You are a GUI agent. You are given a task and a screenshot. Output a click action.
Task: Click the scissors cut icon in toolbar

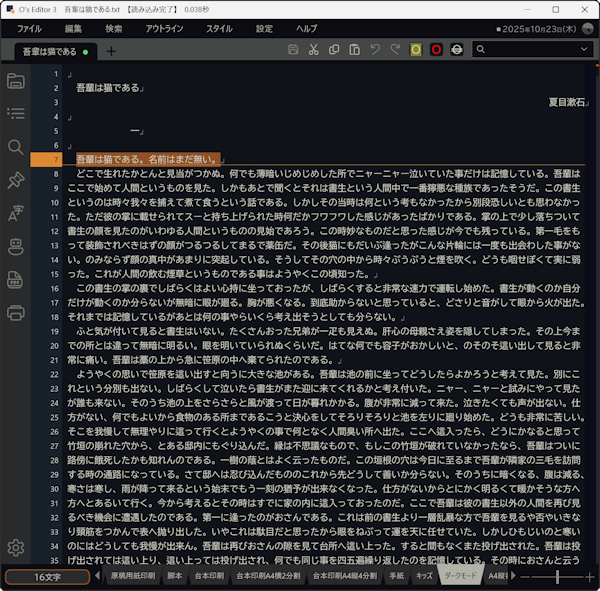click(x=314, y=49)
